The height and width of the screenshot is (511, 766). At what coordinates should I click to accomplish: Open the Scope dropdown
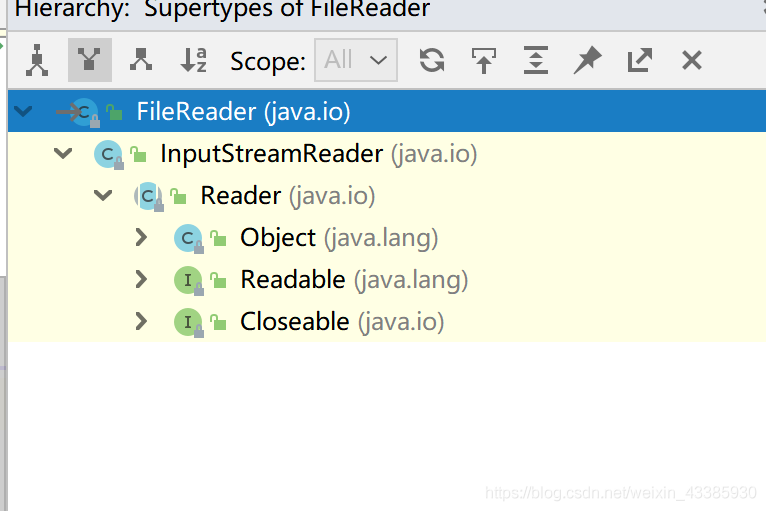355,60
